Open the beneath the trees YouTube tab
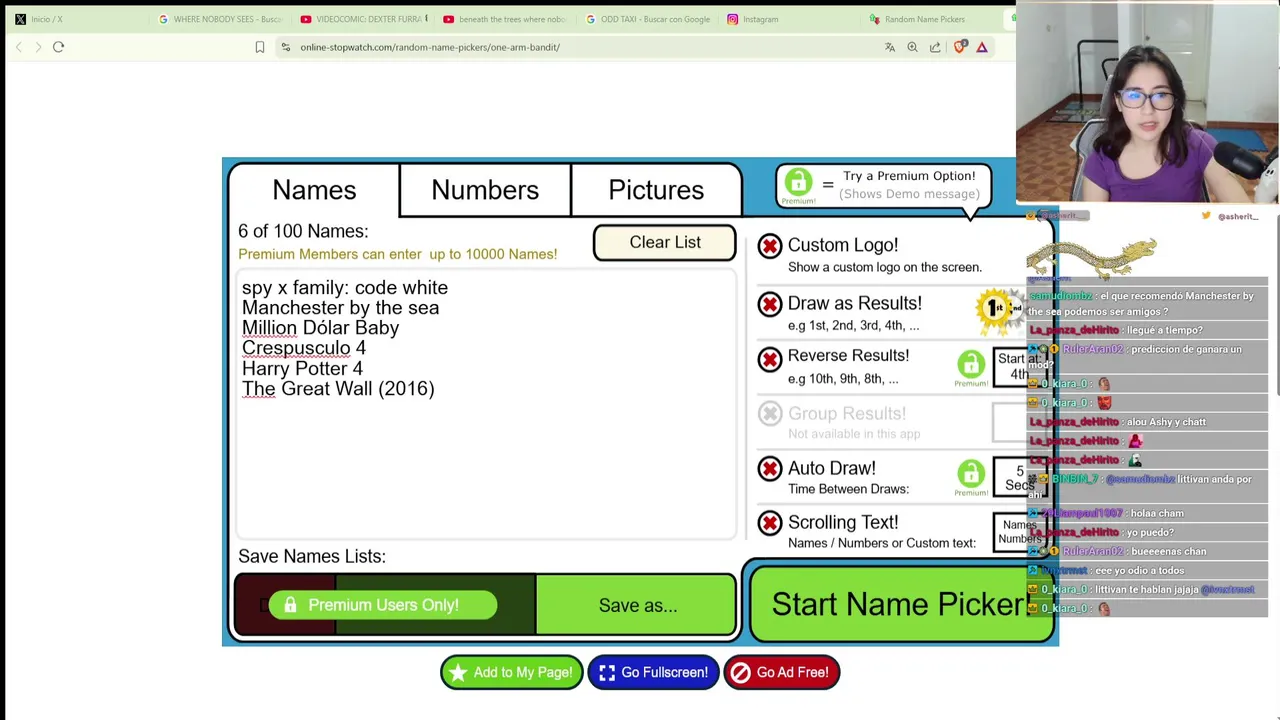 tap(506, 19)
